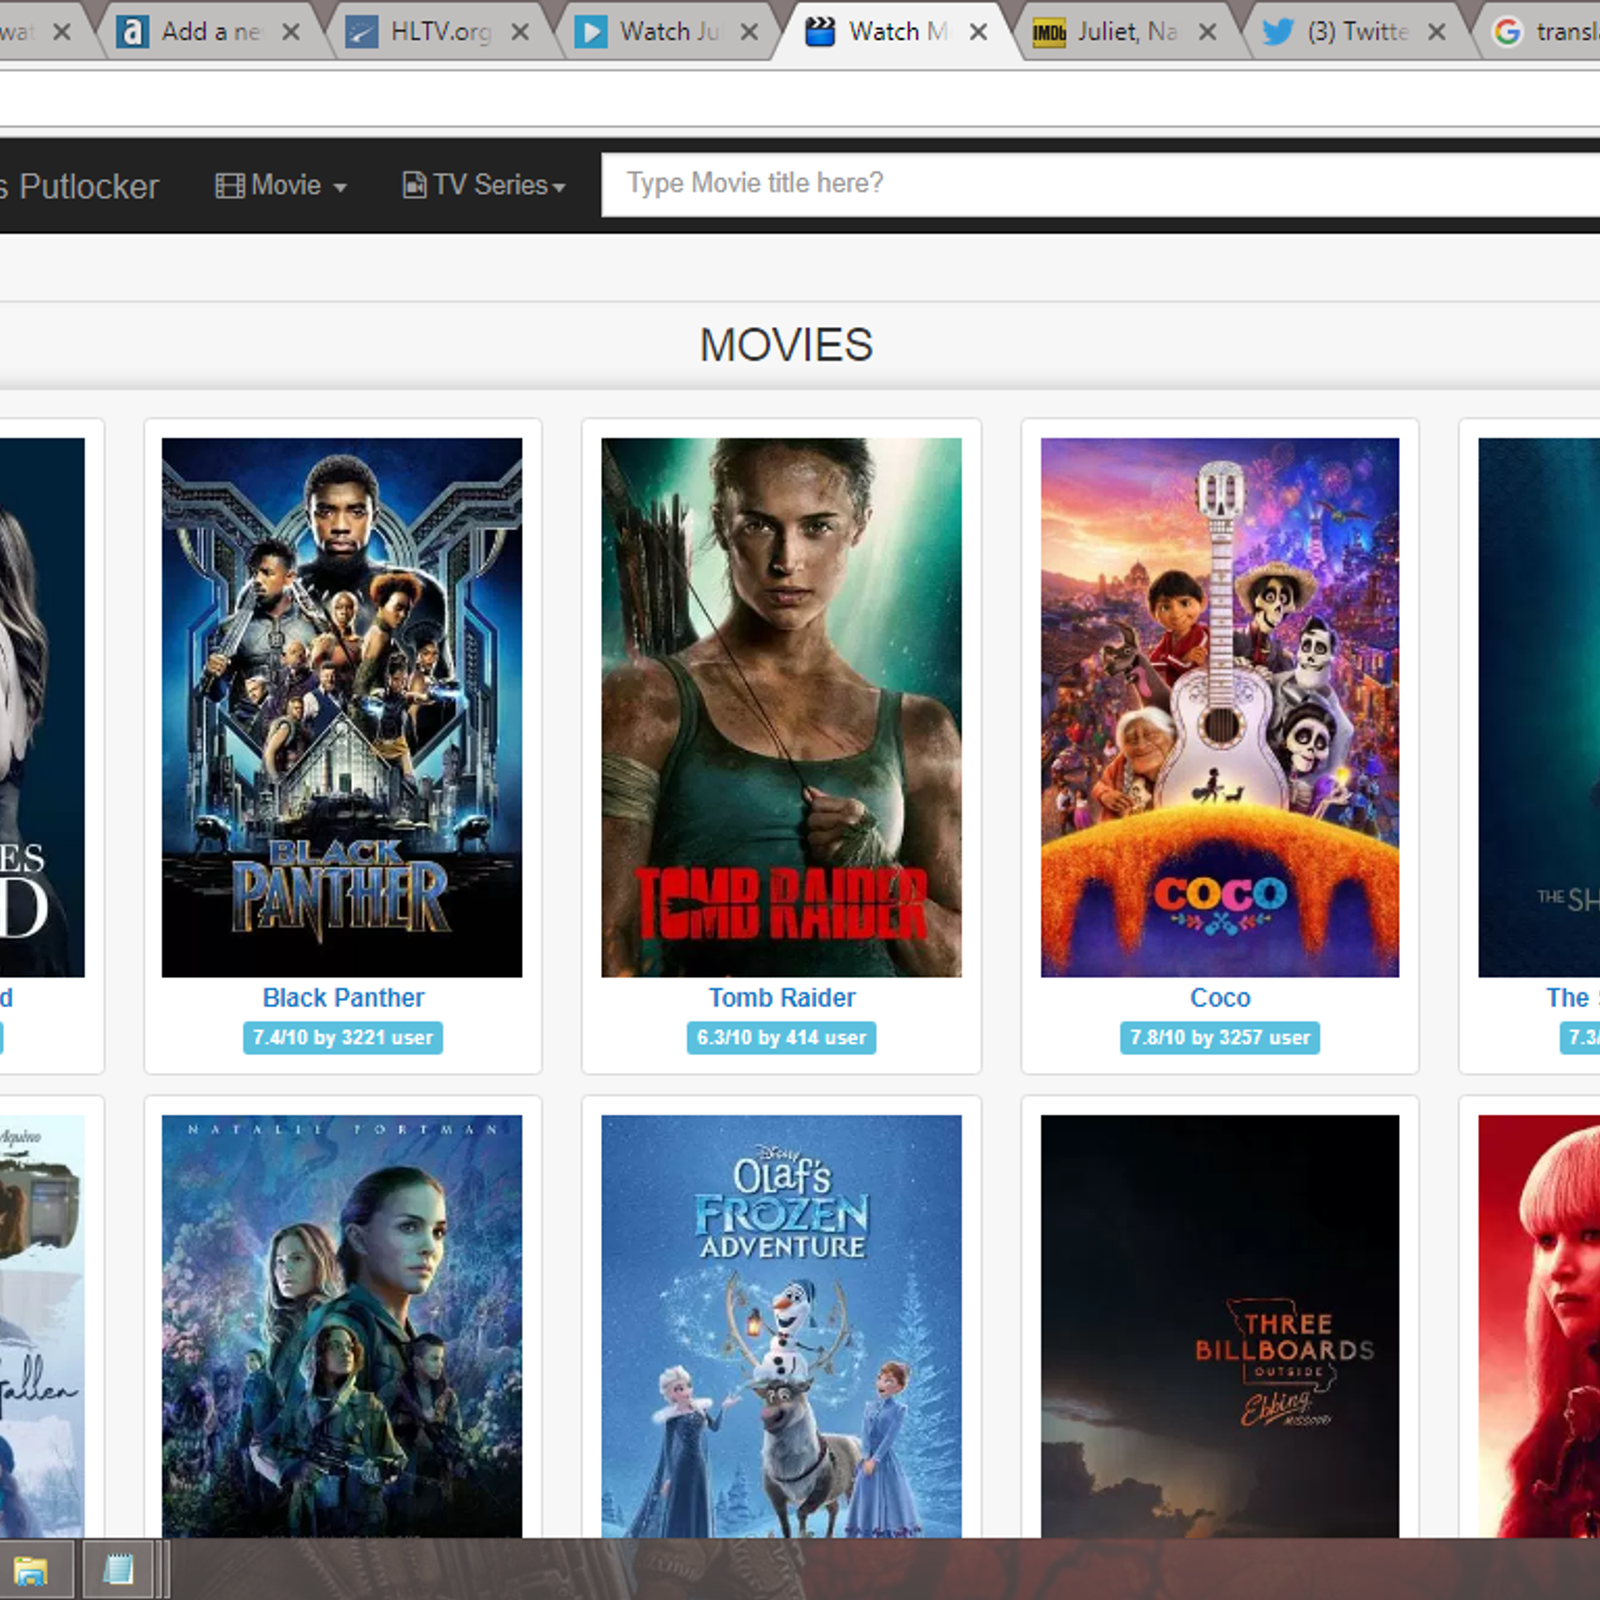Close the IMDb tab

point(1208,32)
